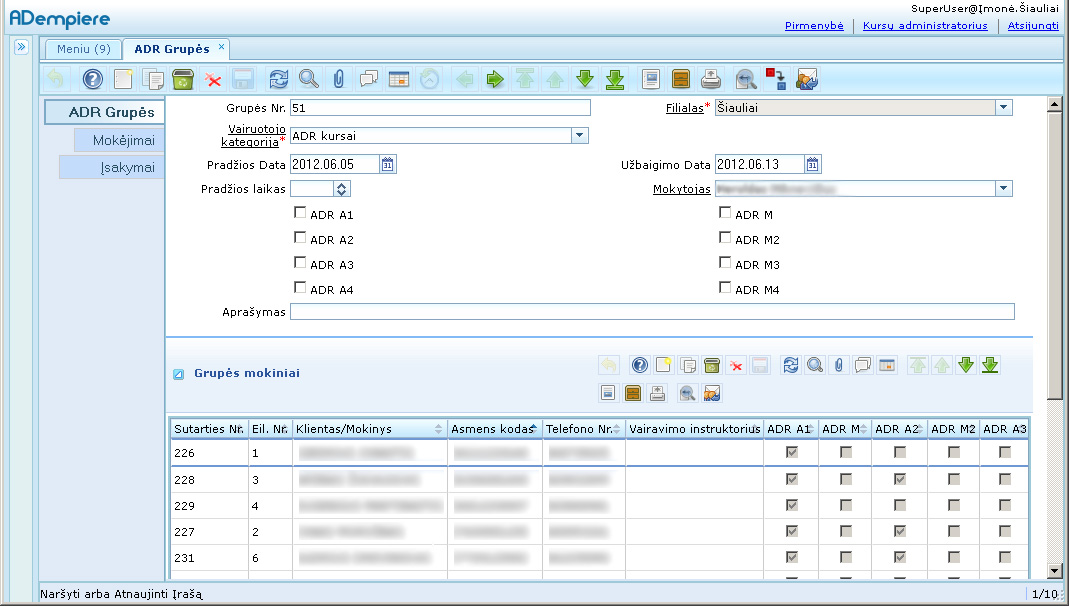1069x606 pixels.
Task: Toggle ADR A2 checkbox in row 228
Action: (900, 479)
